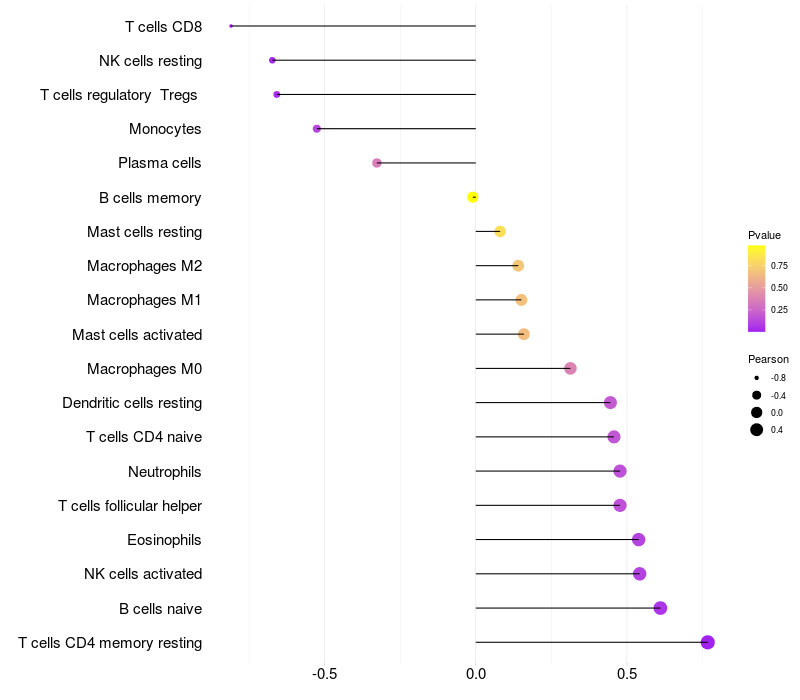Click the Pearson legend -0.4 size dot
Viewport: 800px width, 700px height.
757,395
